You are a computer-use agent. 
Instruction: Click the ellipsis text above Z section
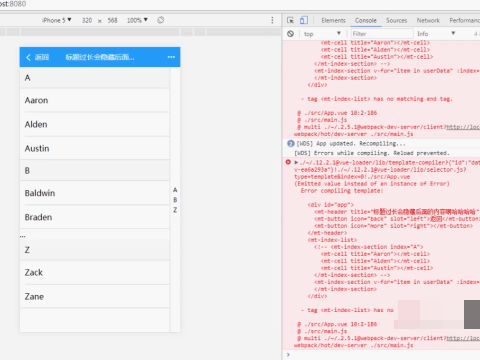tap(23, 235)
